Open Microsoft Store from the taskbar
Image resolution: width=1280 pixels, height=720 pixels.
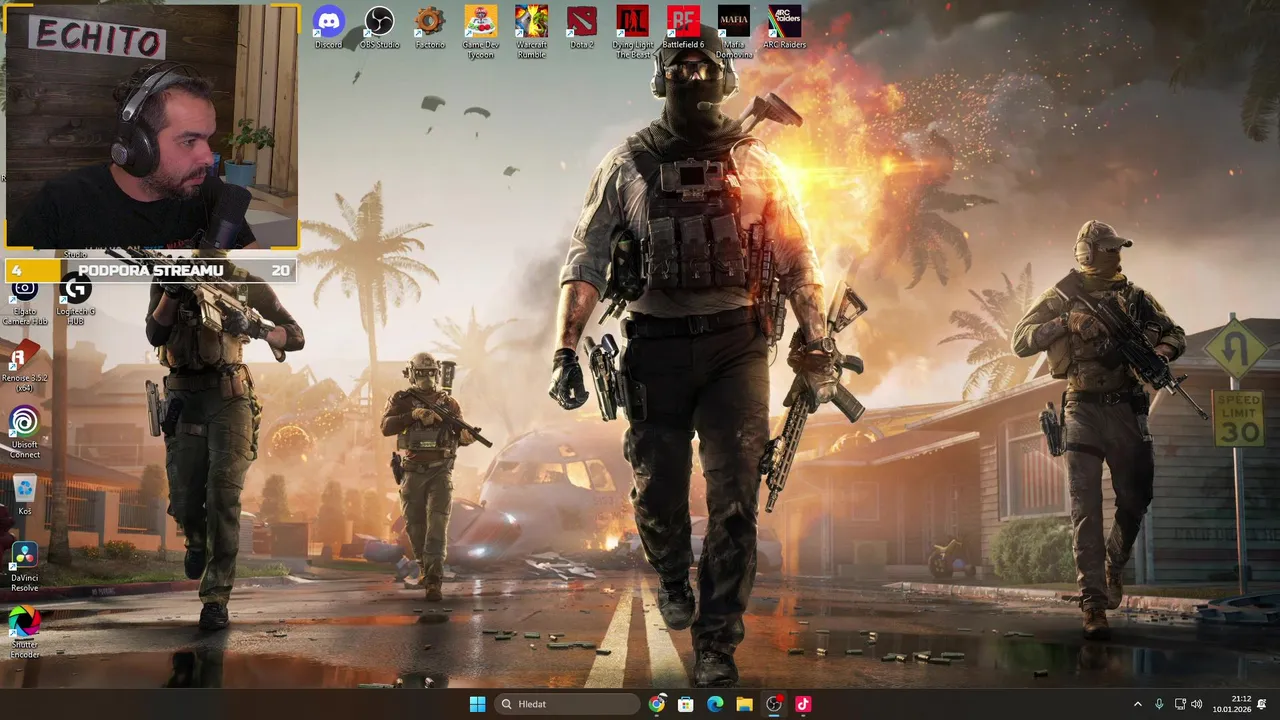pos(686,704)
